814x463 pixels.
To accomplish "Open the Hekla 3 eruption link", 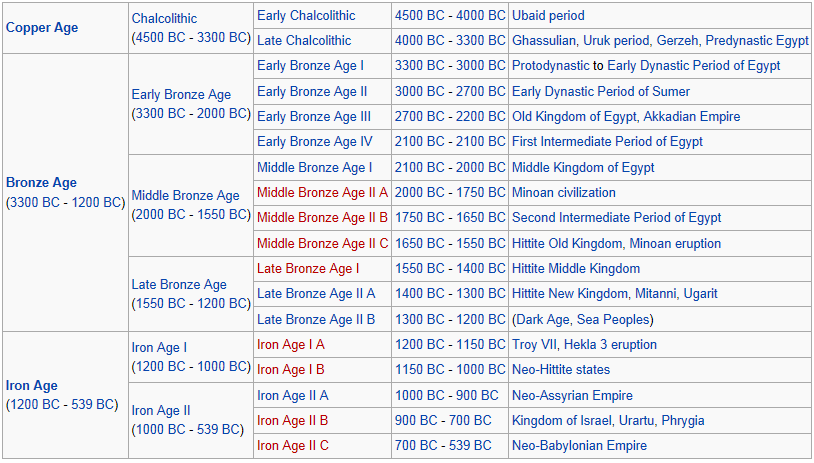I will point(610,344).
